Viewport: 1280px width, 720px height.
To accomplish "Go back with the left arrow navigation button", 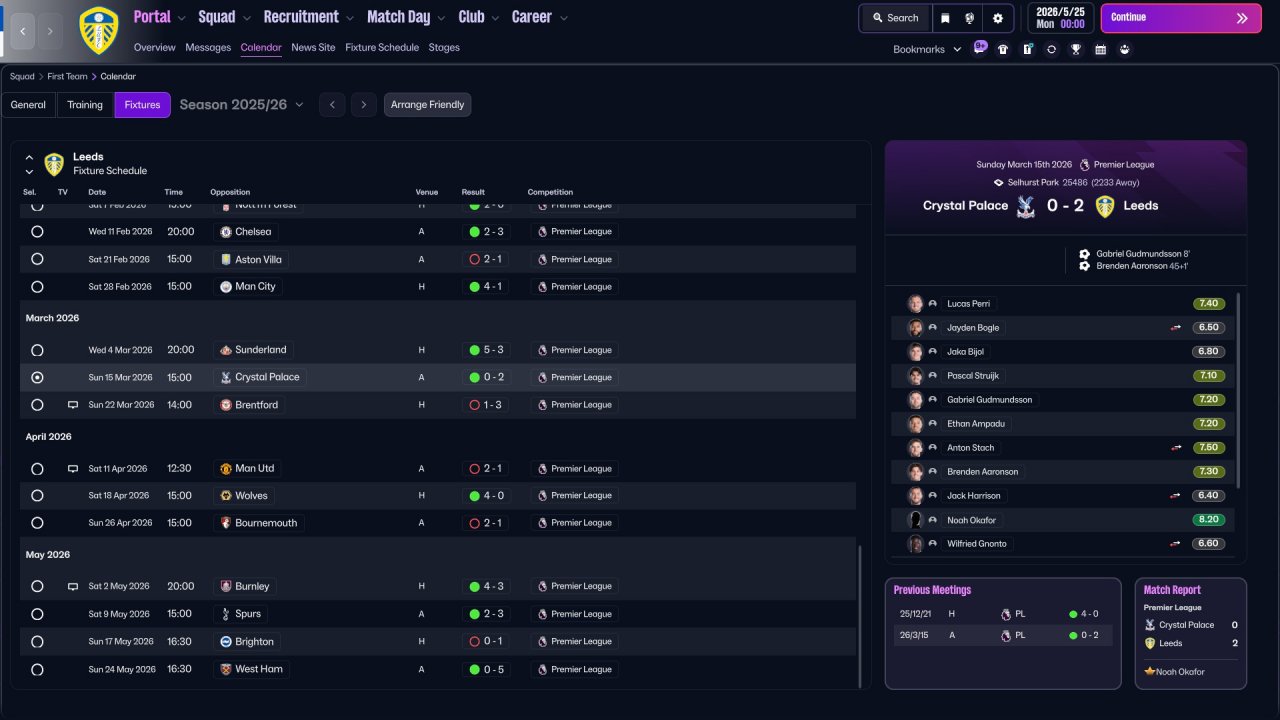I will pyautogui.click(x=23, y=31).
